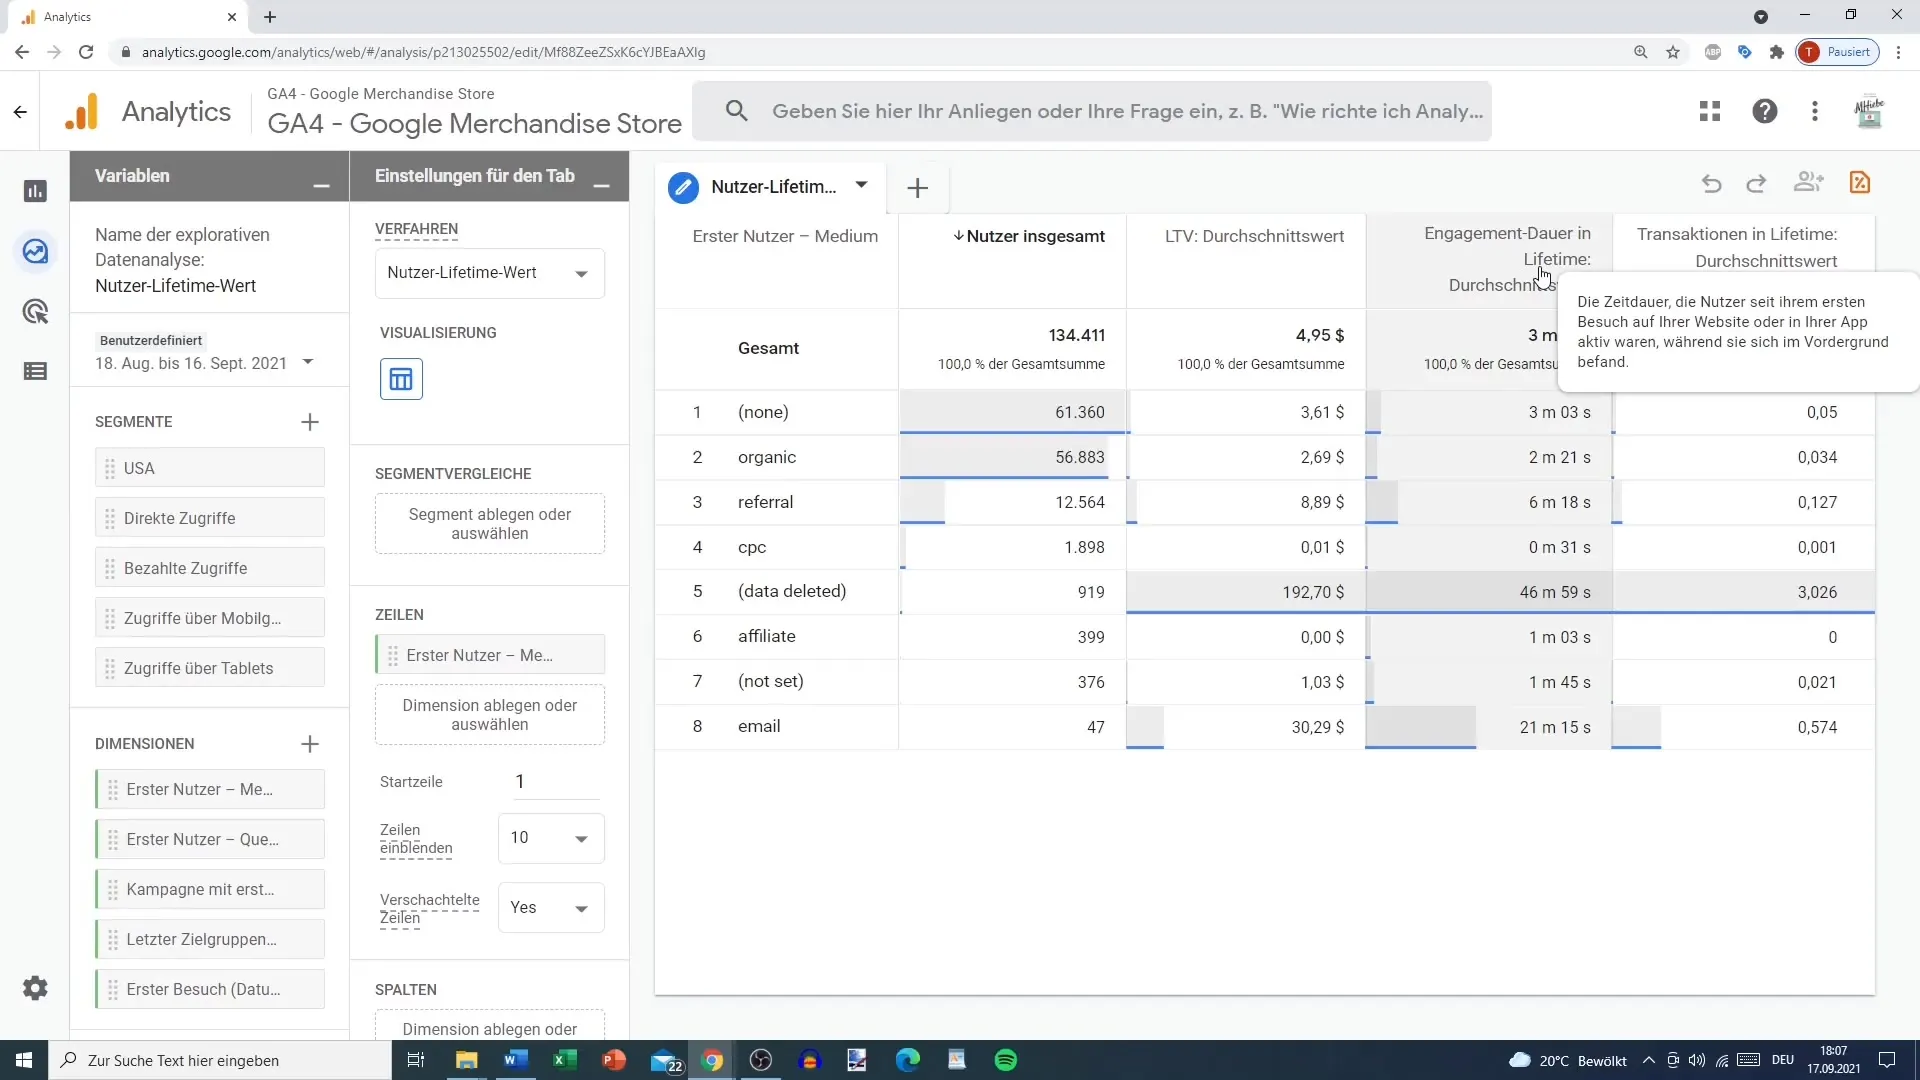1920x1080 pixels.
Task: Click the account avatar in Analytics header
Action: coord(1869,111)
